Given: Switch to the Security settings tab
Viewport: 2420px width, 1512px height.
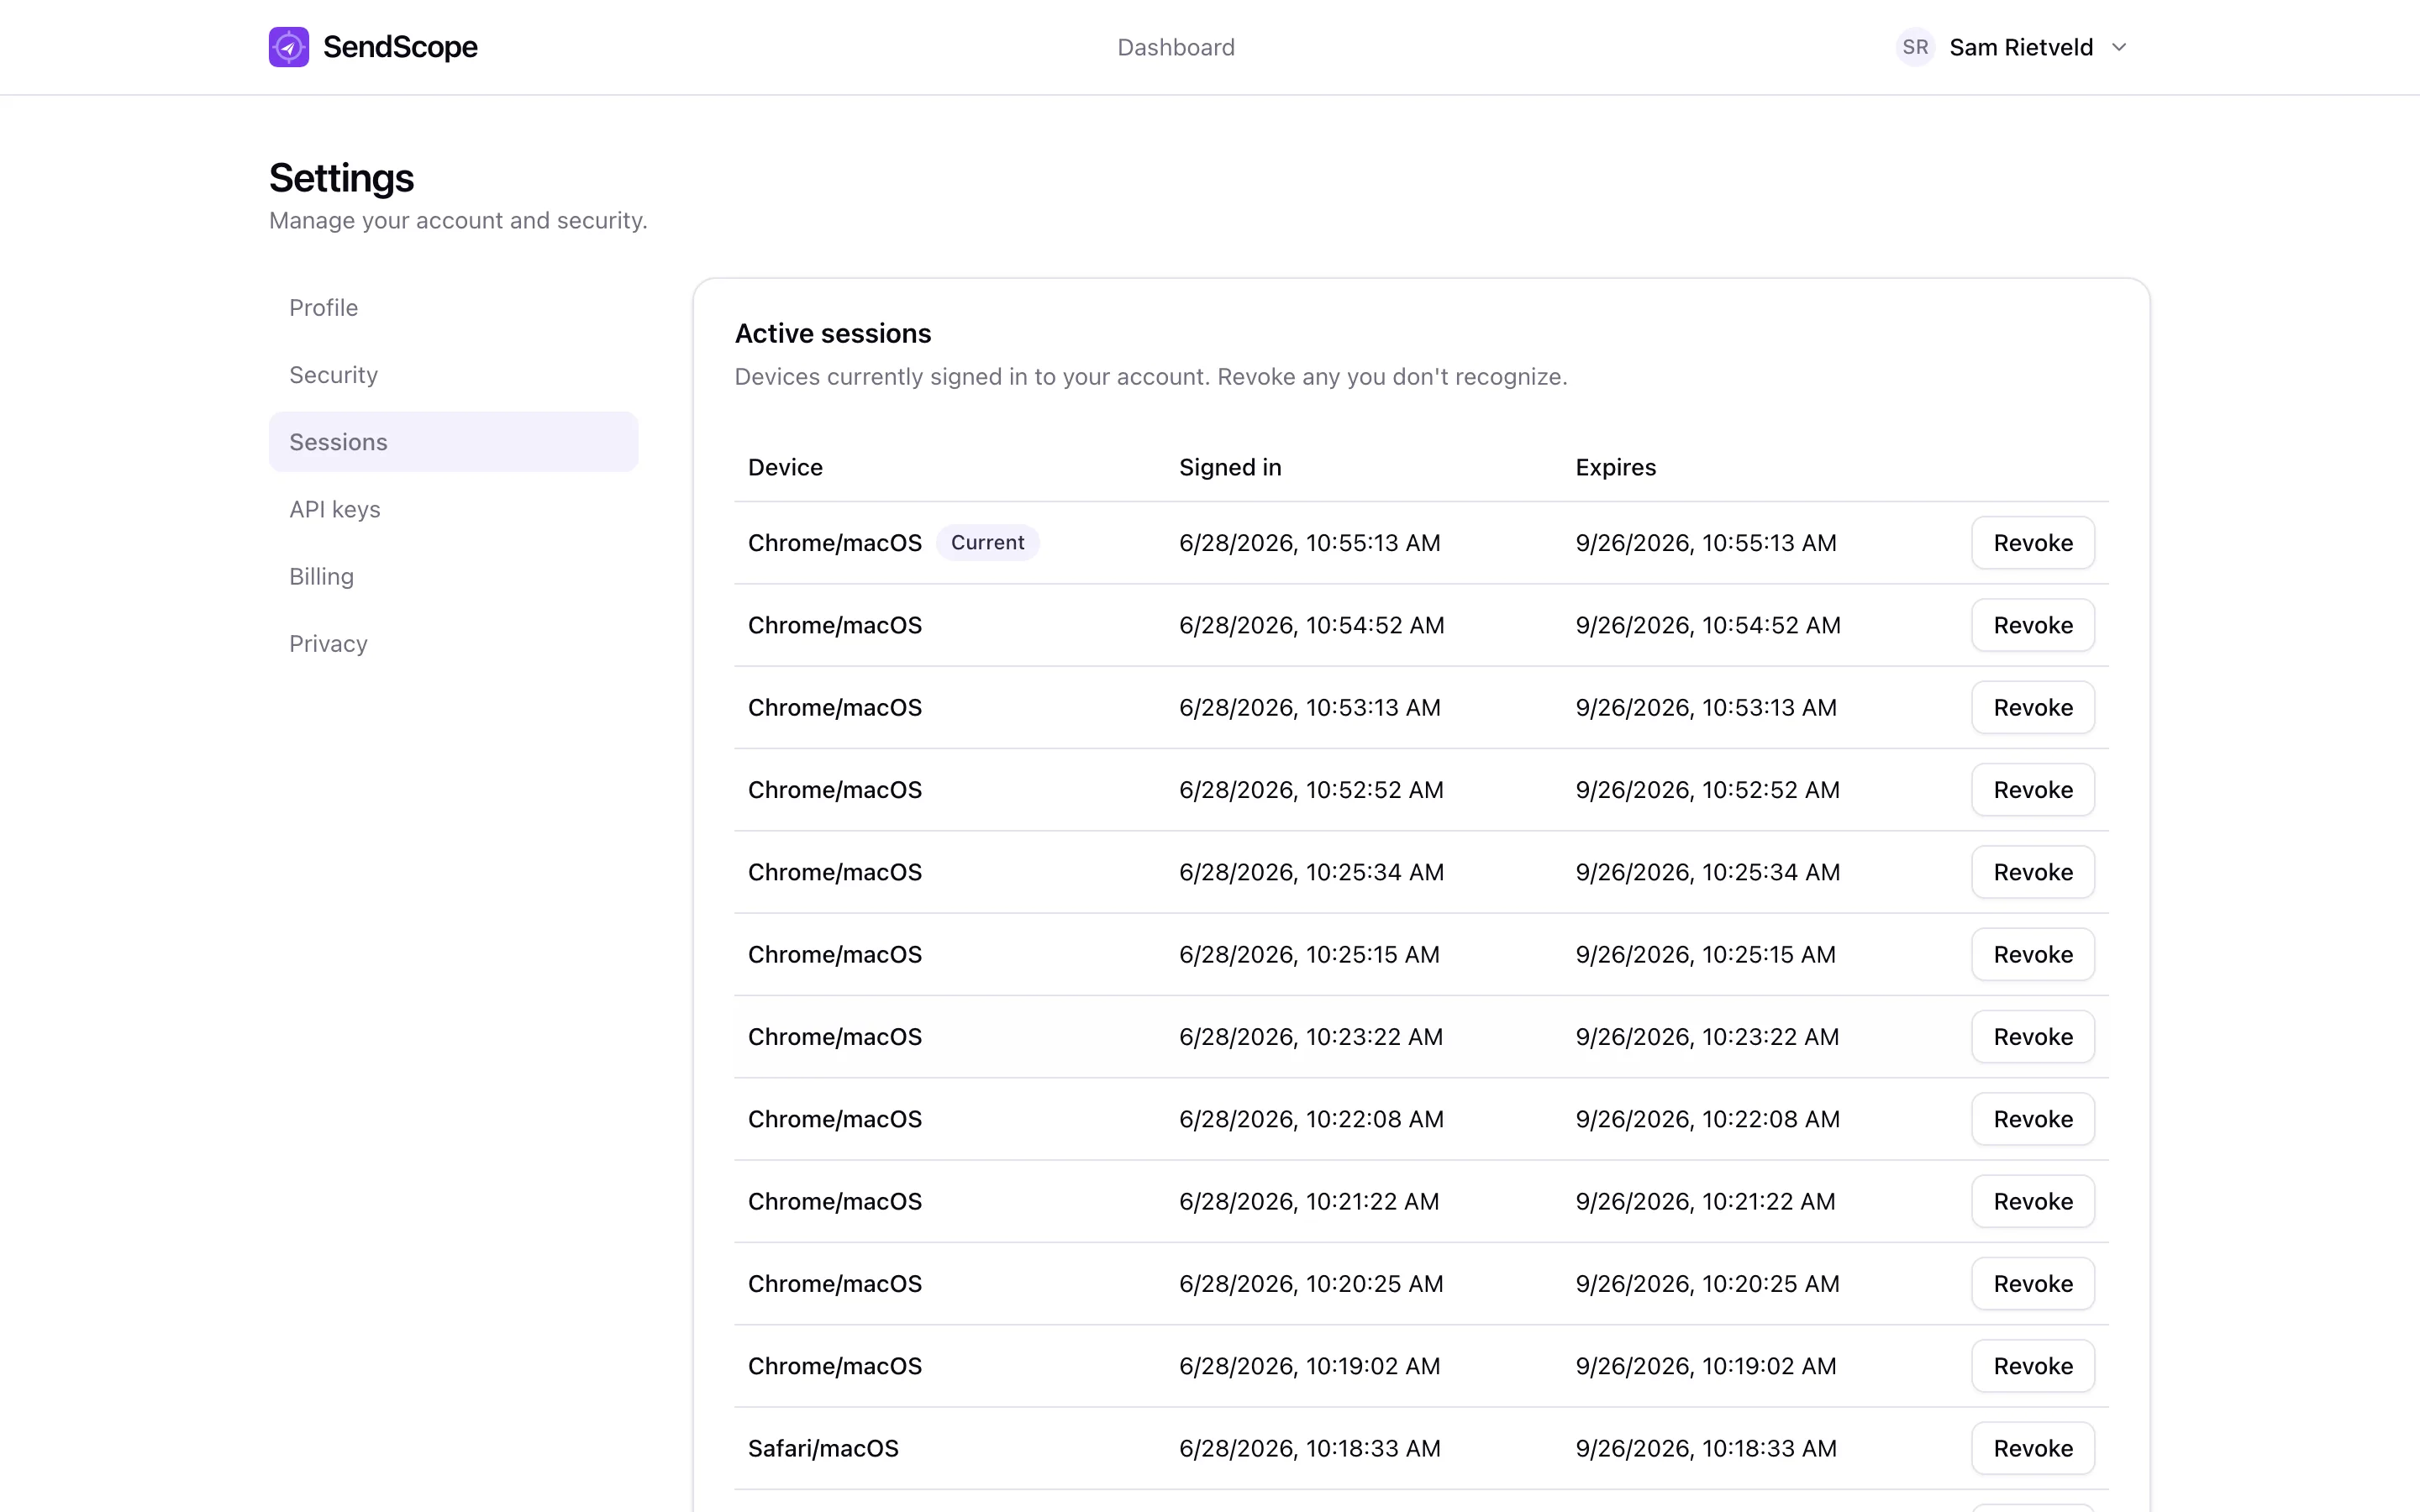Looking at the screenshot, I should (453, 374).
